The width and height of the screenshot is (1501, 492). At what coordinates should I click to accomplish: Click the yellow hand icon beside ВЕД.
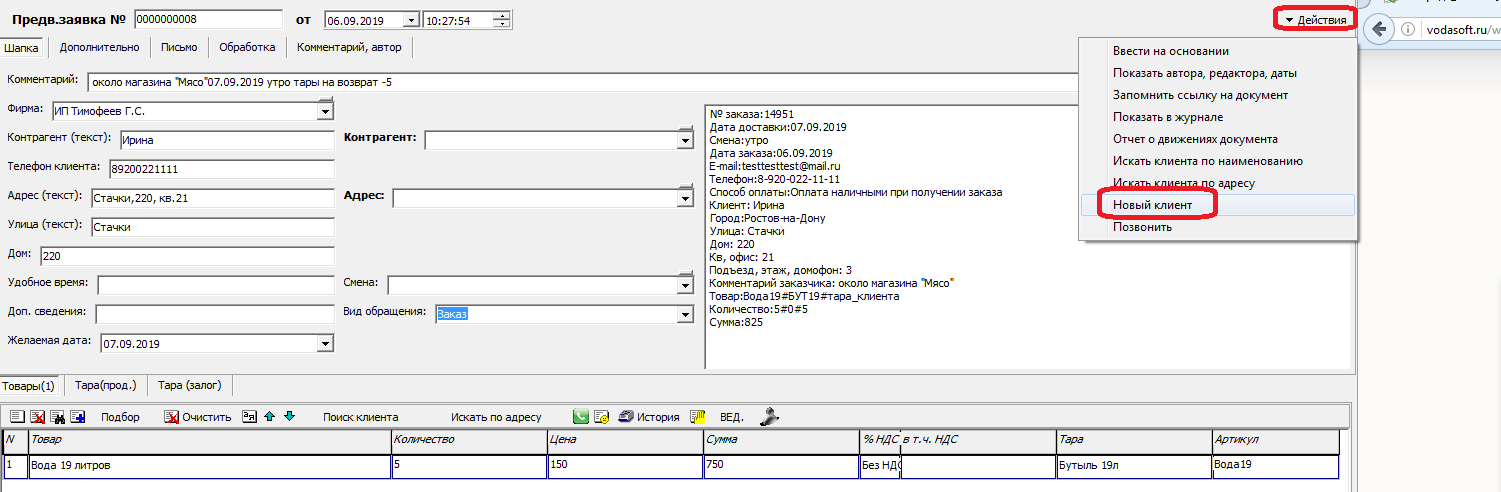[698, 417]
